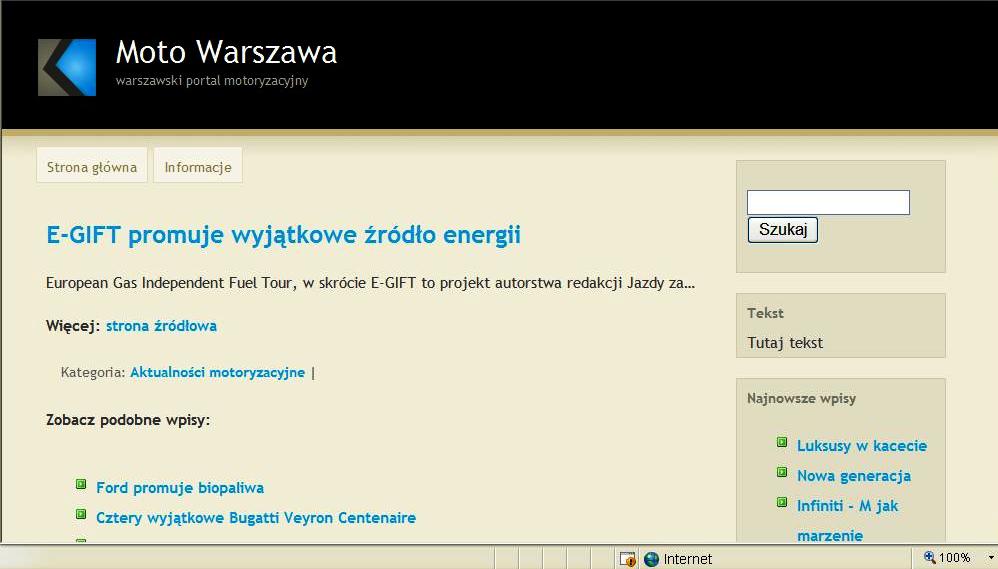Click the Moto Warszawa site title
The height and width of the screenshot is (569, 998).
point(226,52)
